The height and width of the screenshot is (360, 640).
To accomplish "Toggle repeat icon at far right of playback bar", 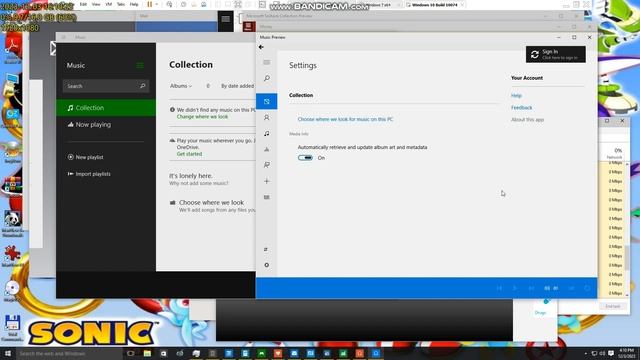I will (x=587, y=288).
